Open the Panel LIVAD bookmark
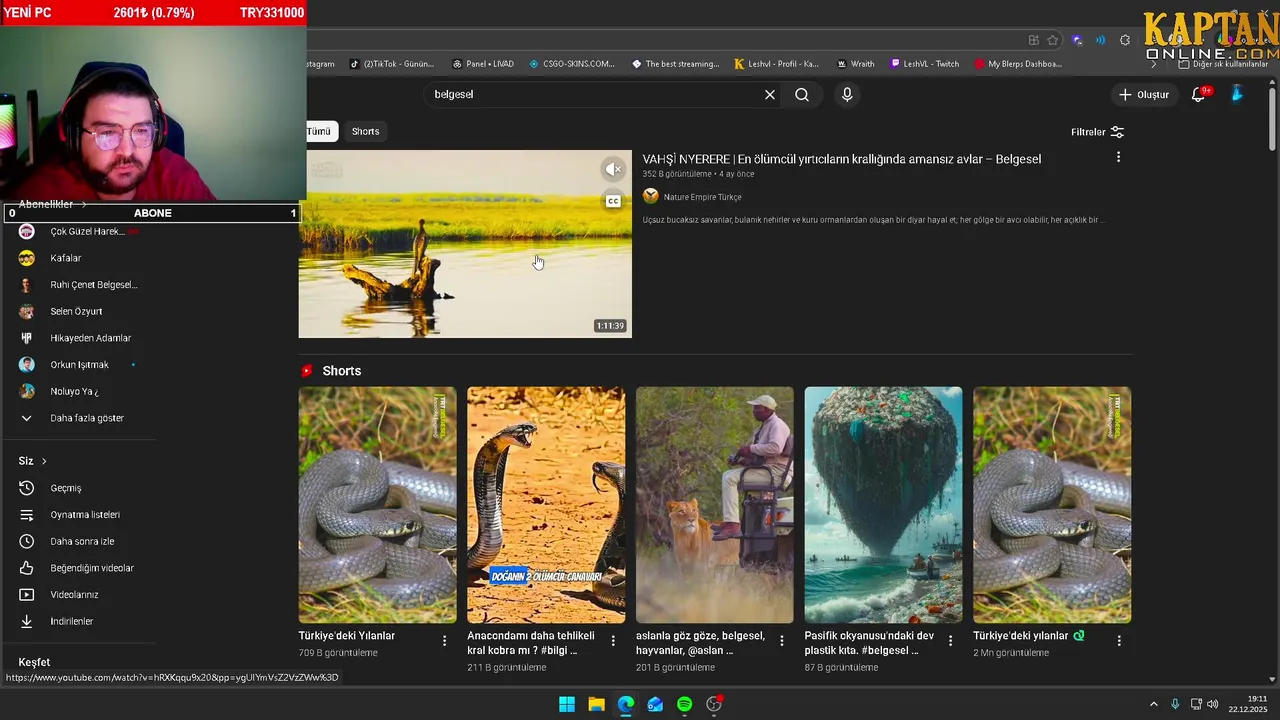Viewport: 1280px width, 720px height. (483, 64)
